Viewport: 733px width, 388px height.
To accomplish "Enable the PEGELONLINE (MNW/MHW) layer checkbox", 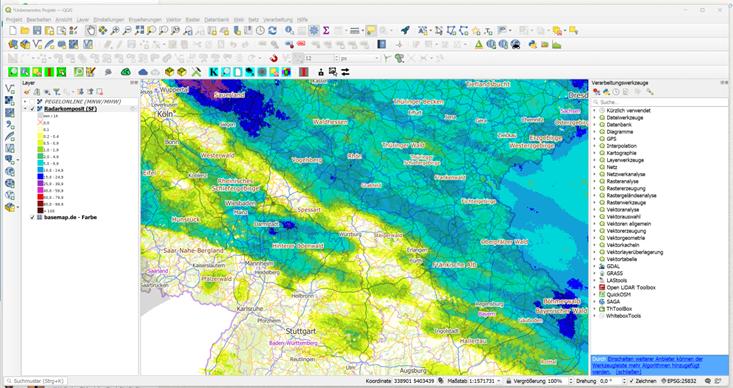I will (x=32, y=101).
